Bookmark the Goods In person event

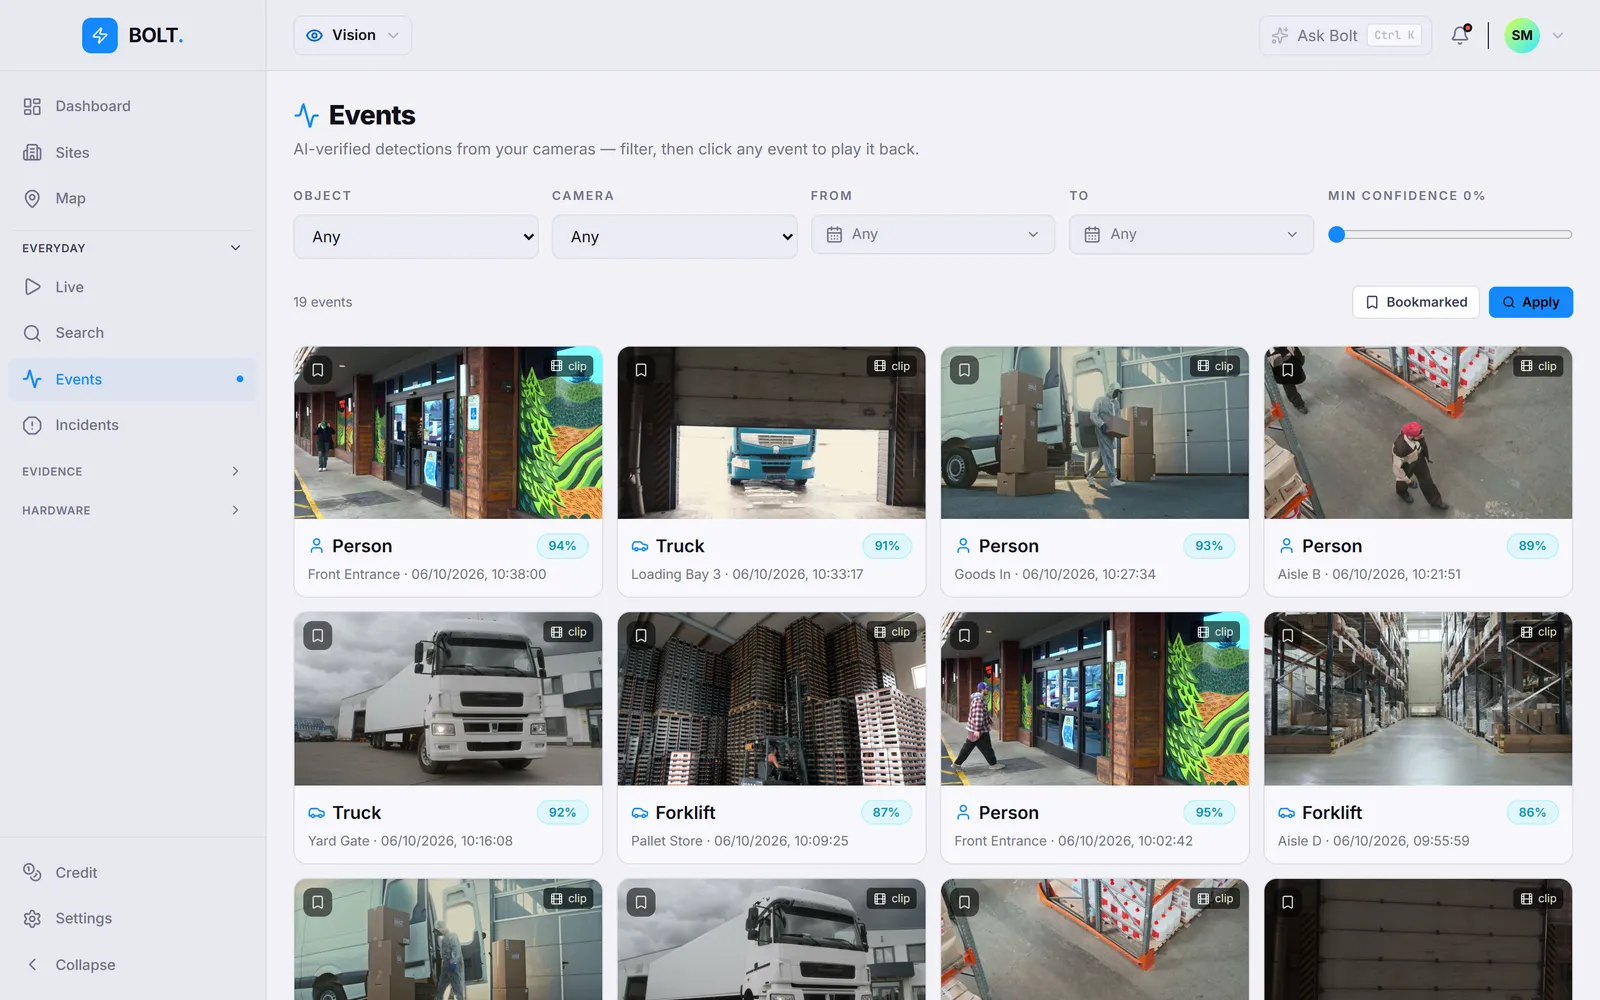coord(964,370)
